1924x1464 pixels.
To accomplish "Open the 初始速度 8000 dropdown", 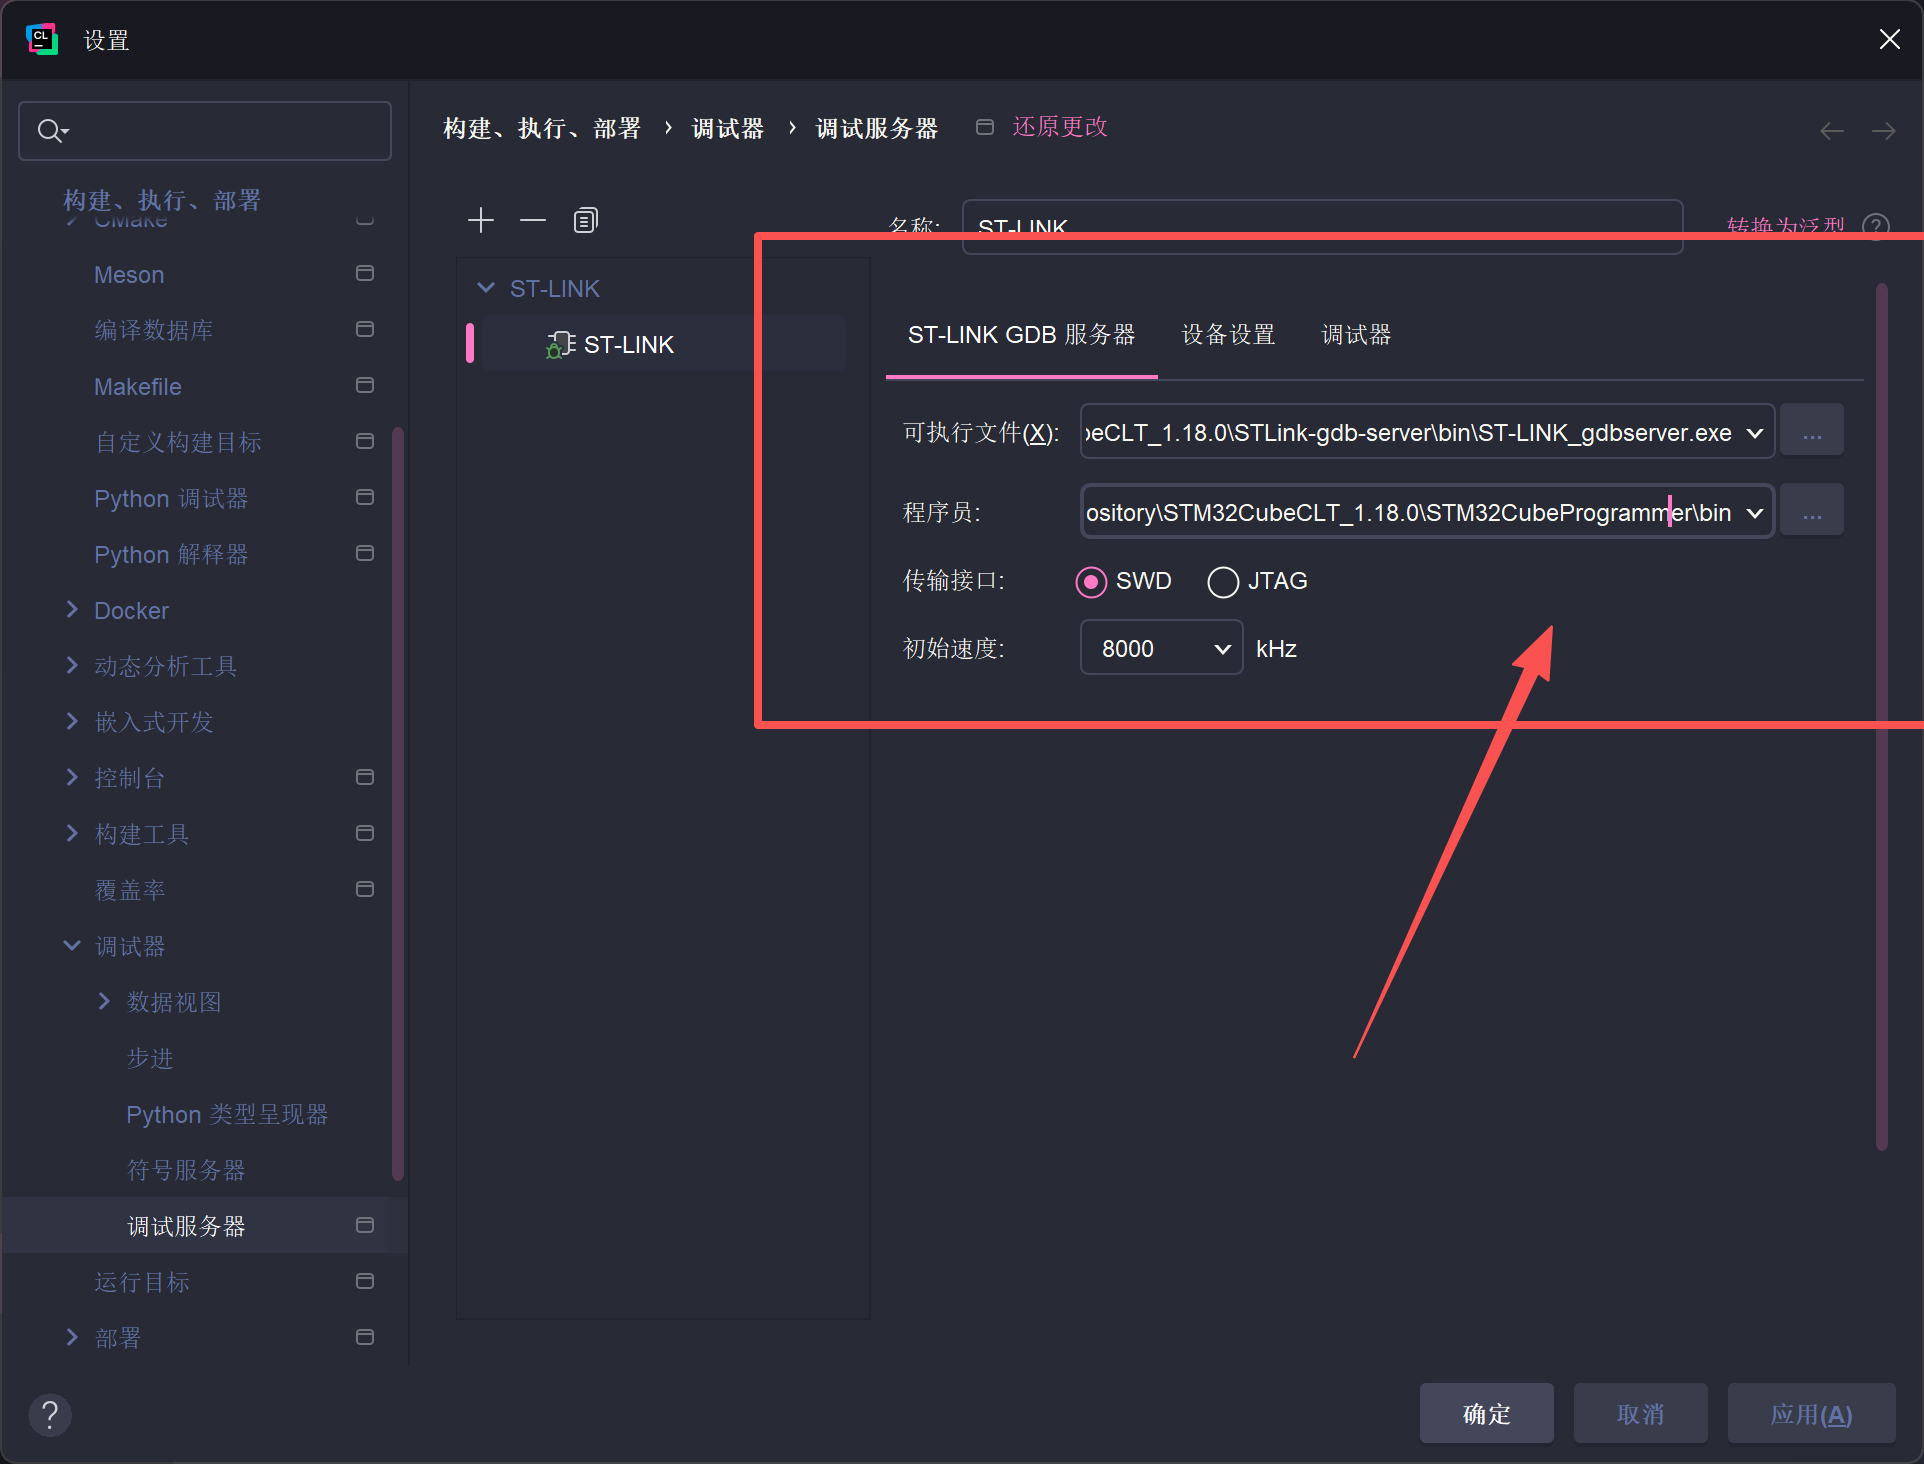I will point(1222,649).
